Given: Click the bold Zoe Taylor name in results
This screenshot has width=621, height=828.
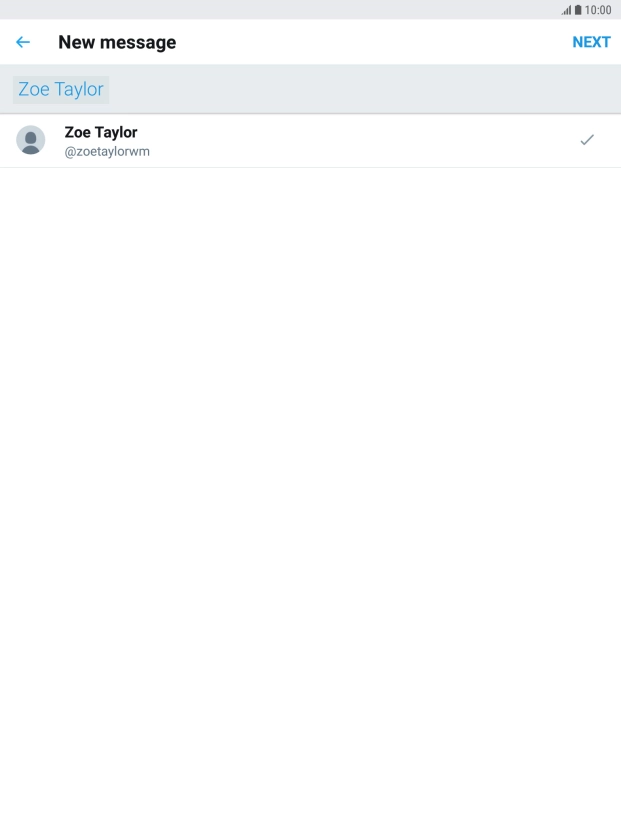Looking at the screenshot, I should pyautogui.click(x=101, y=132).
